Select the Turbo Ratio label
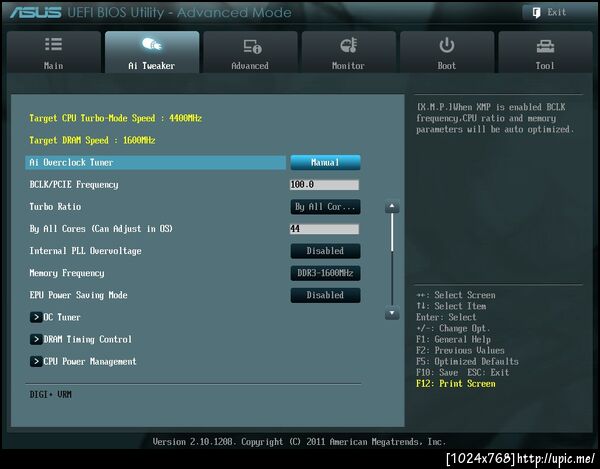Image resolution: width=600 pixels, height=469 pixels. tap(55, 207)
